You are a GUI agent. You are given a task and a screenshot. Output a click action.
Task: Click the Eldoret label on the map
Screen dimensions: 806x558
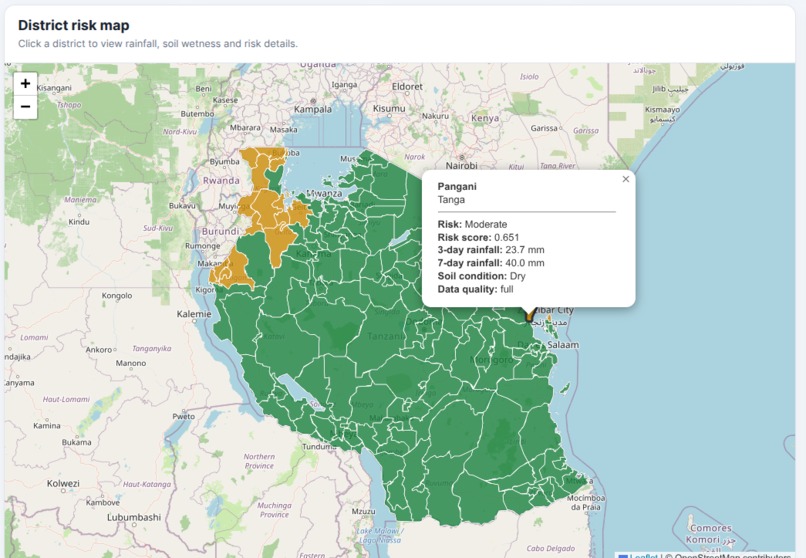pyautogui.click(x=407, y=87)
